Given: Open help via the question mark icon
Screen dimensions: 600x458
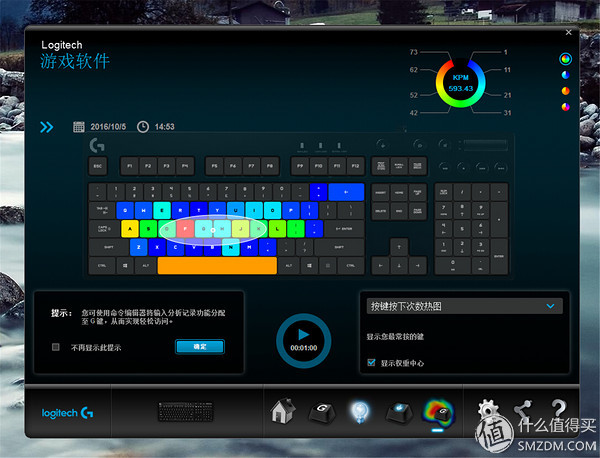Looking at the screenshot, I should (558, 409).
